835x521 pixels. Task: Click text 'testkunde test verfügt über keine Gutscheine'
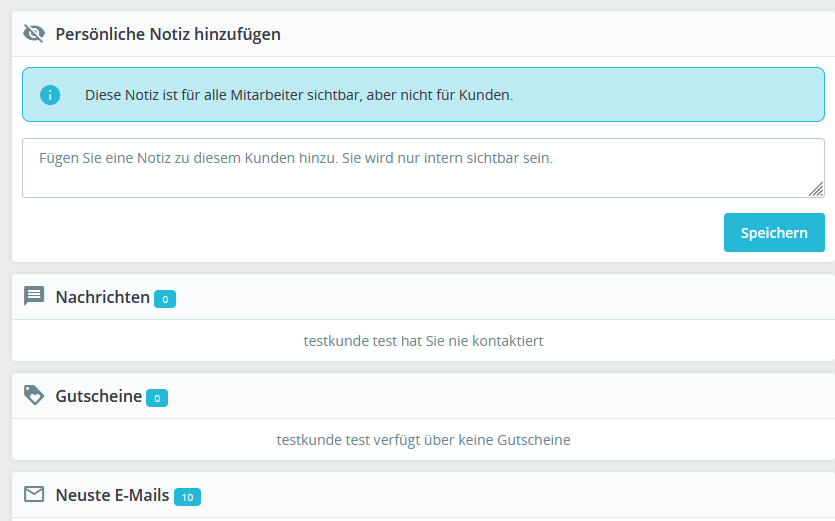click(x=423, y=440)
